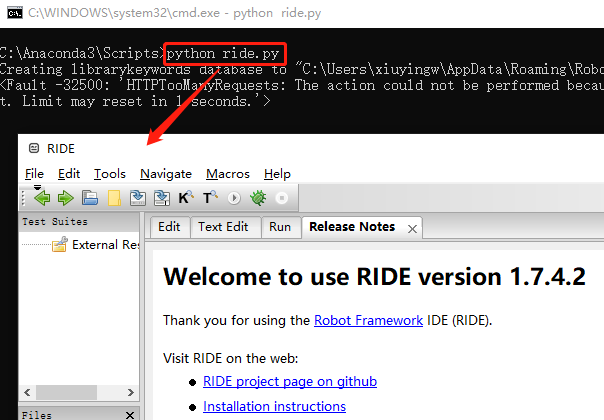Click the Files panel header
This screenshot has width=604, height=420.
click(x=79, y=413)
